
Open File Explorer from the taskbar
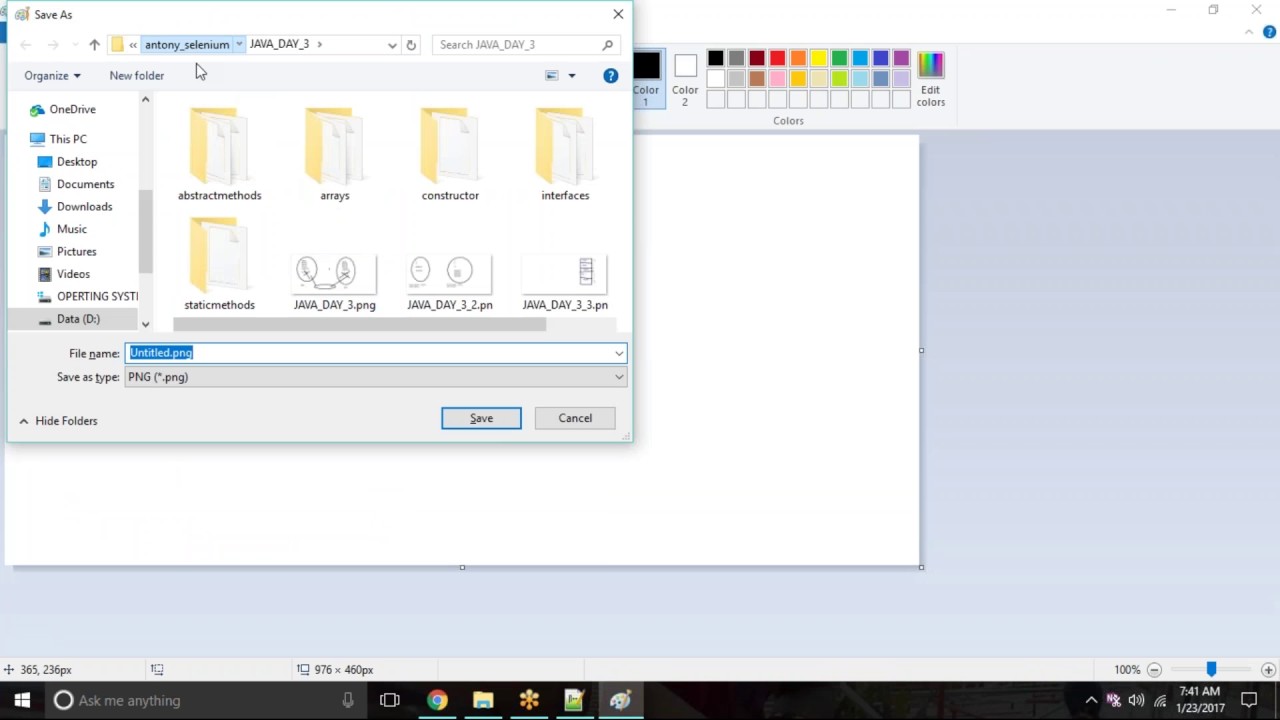click(x=483, y=700)
